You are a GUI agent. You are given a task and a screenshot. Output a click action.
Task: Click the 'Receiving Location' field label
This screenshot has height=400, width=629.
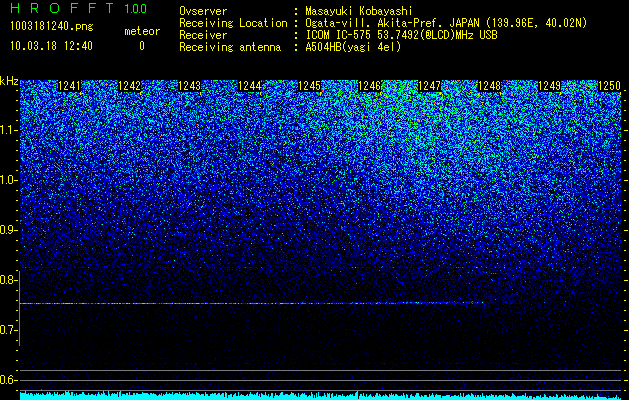pos(233,23)
